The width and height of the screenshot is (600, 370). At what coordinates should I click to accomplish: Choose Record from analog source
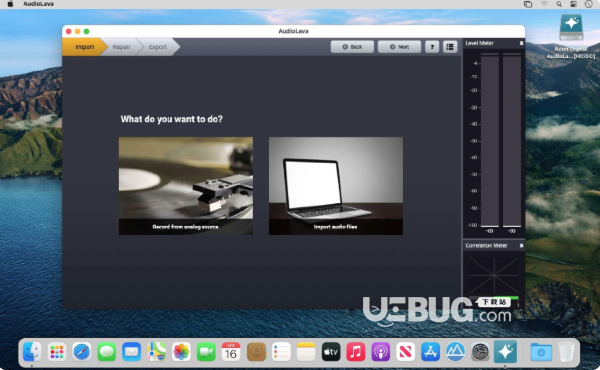click(186, 186)
